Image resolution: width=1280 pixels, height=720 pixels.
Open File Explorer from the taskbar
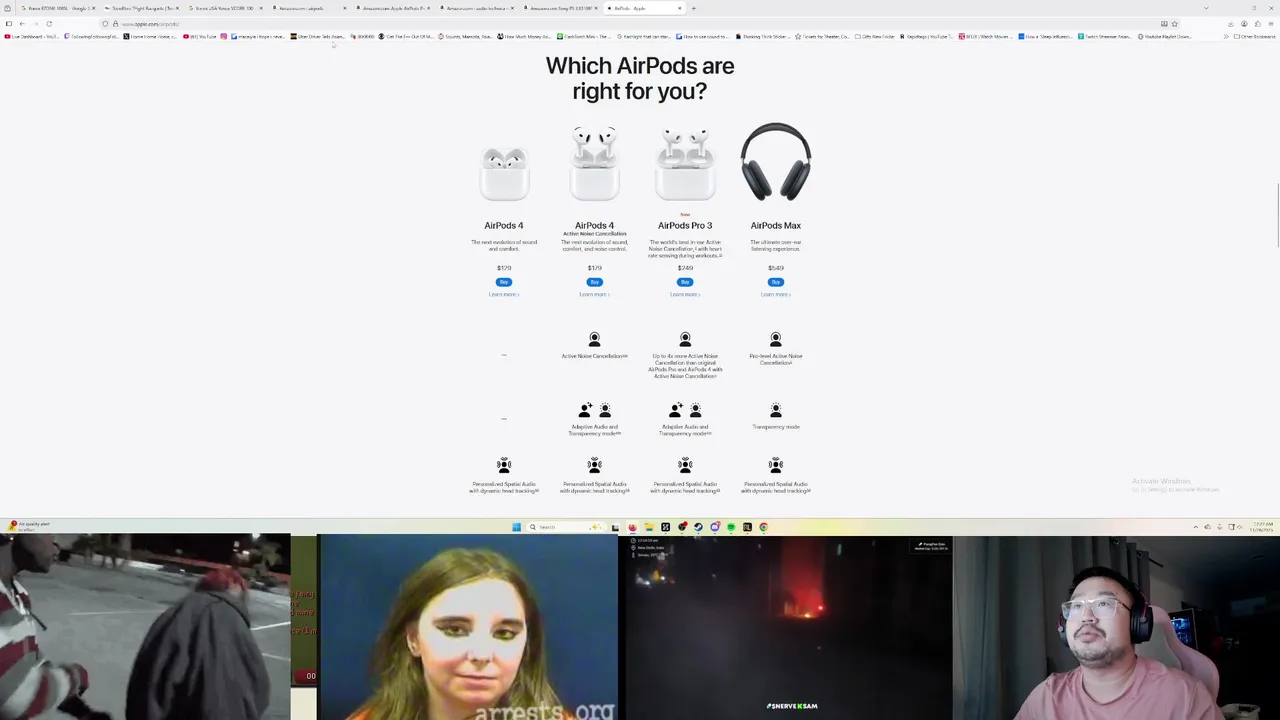coord(649,527)
